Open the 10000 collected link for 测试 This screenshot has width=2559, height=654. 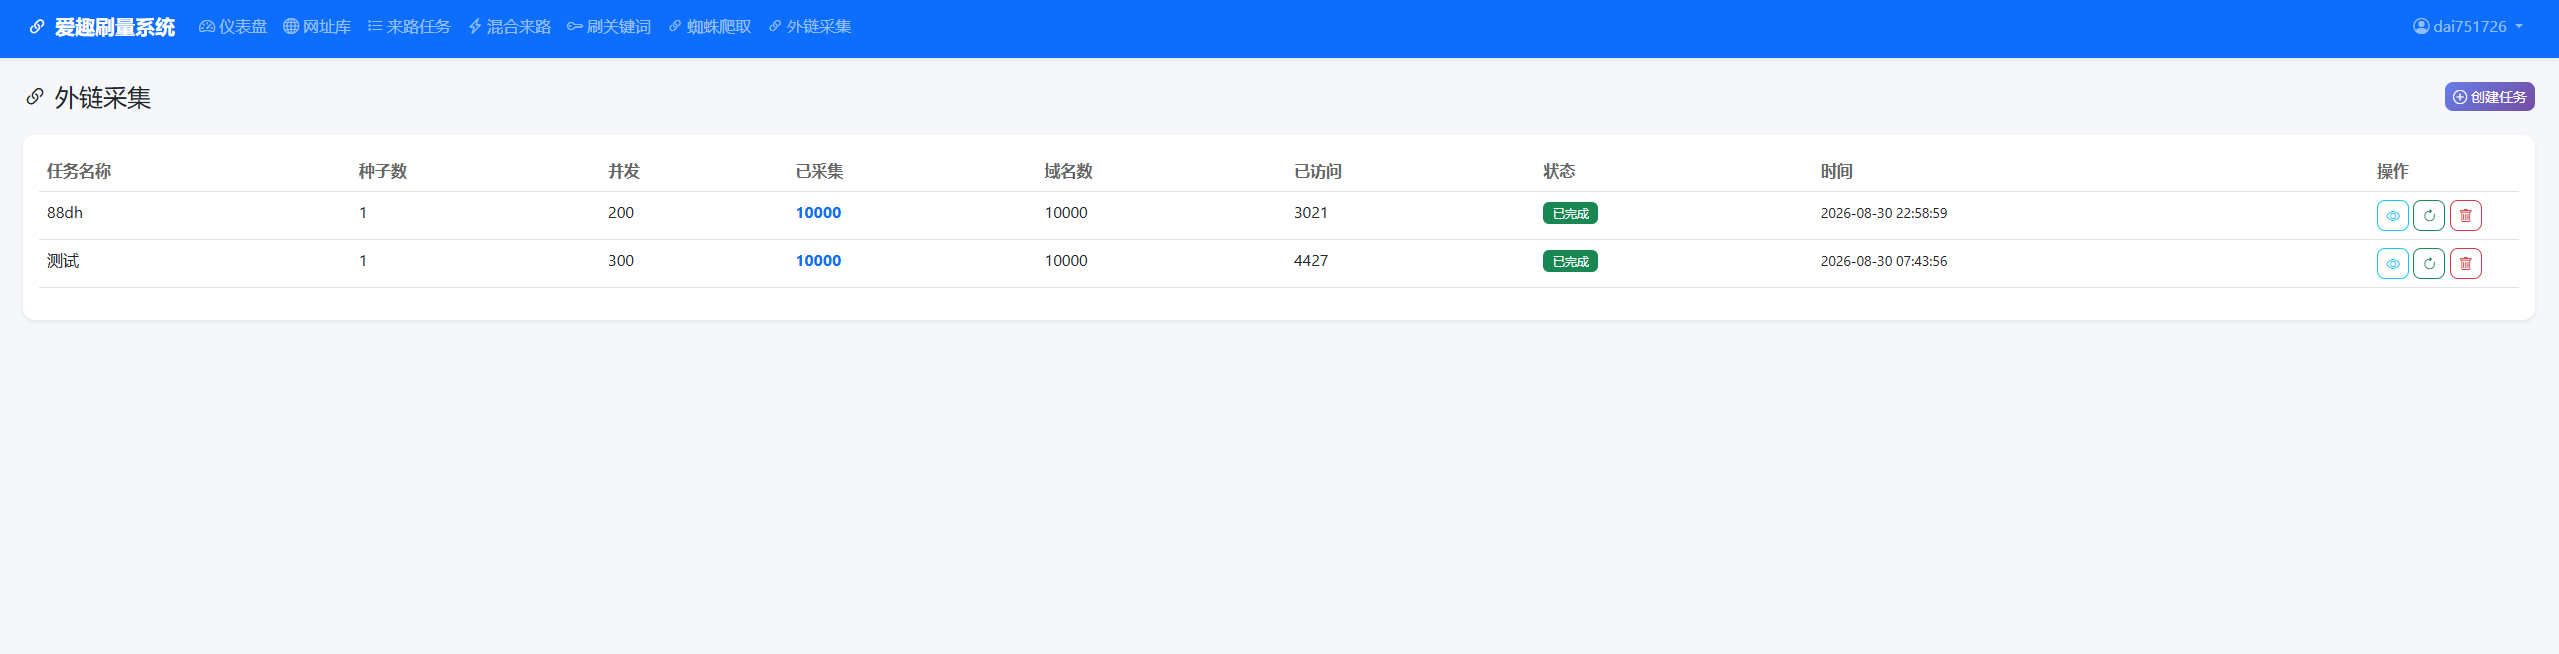(818, 260)
